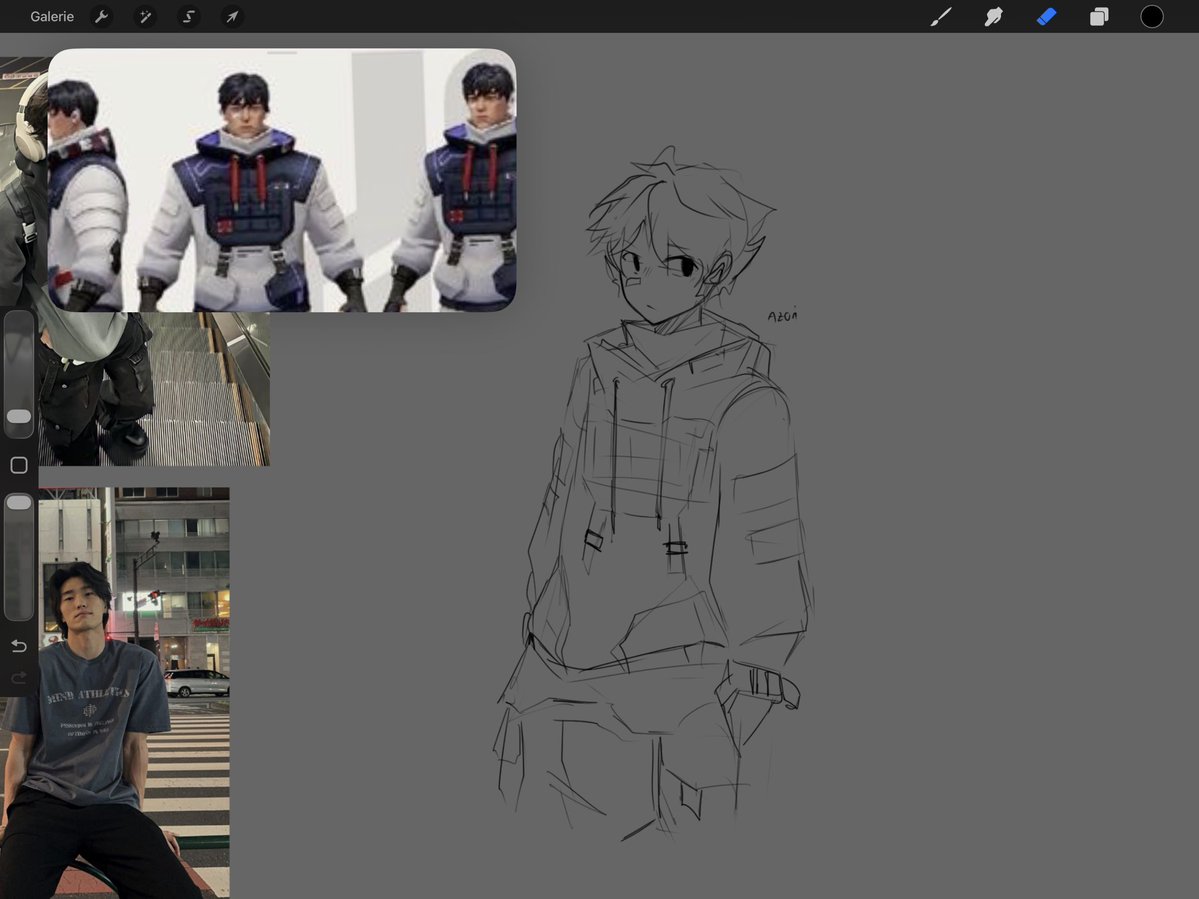Activate the Selection tool

coord(188,16)
